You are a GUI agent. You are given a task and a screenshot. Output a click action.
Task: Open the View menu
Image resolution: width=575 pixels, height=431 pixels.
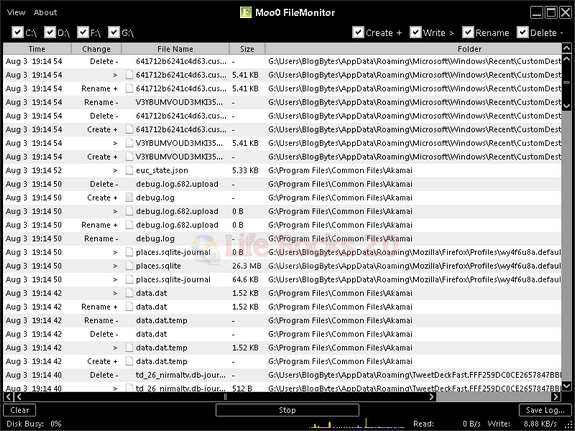pyautogui.click(x=16, y=12)
